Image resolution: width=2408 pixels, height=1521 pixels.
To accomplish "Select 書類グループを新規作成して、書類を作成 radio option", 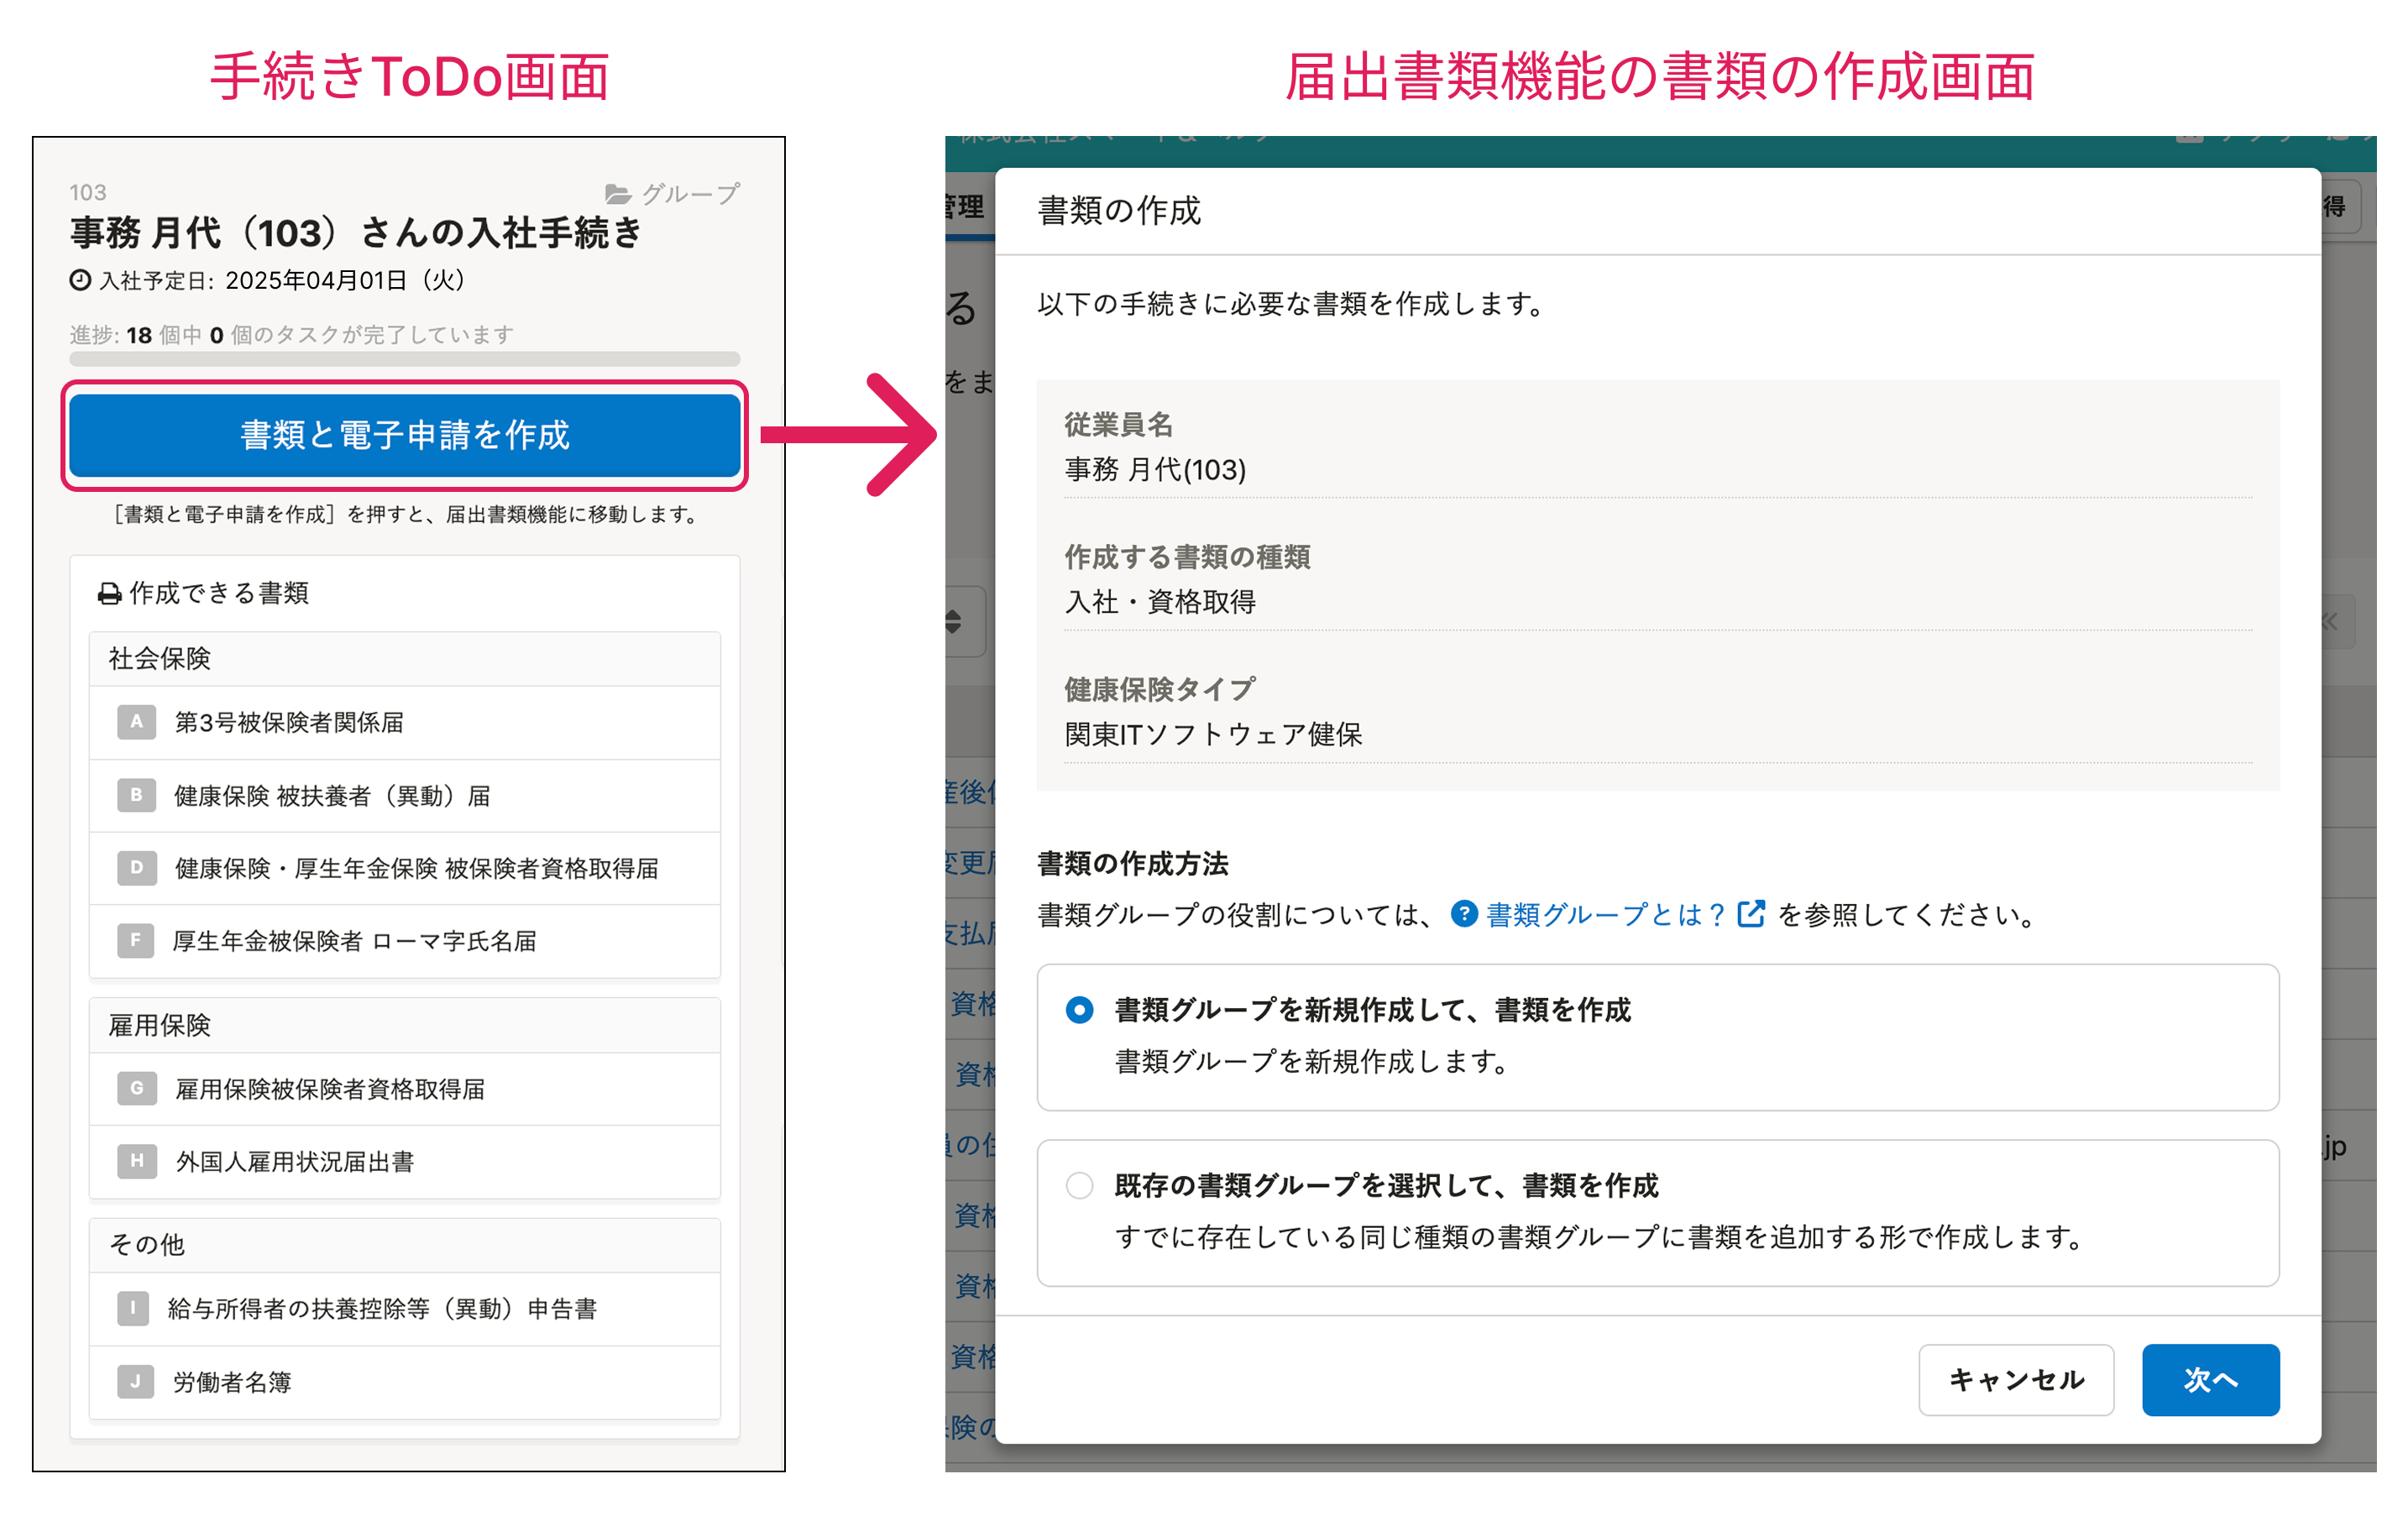I will tap(1079, 1010).
